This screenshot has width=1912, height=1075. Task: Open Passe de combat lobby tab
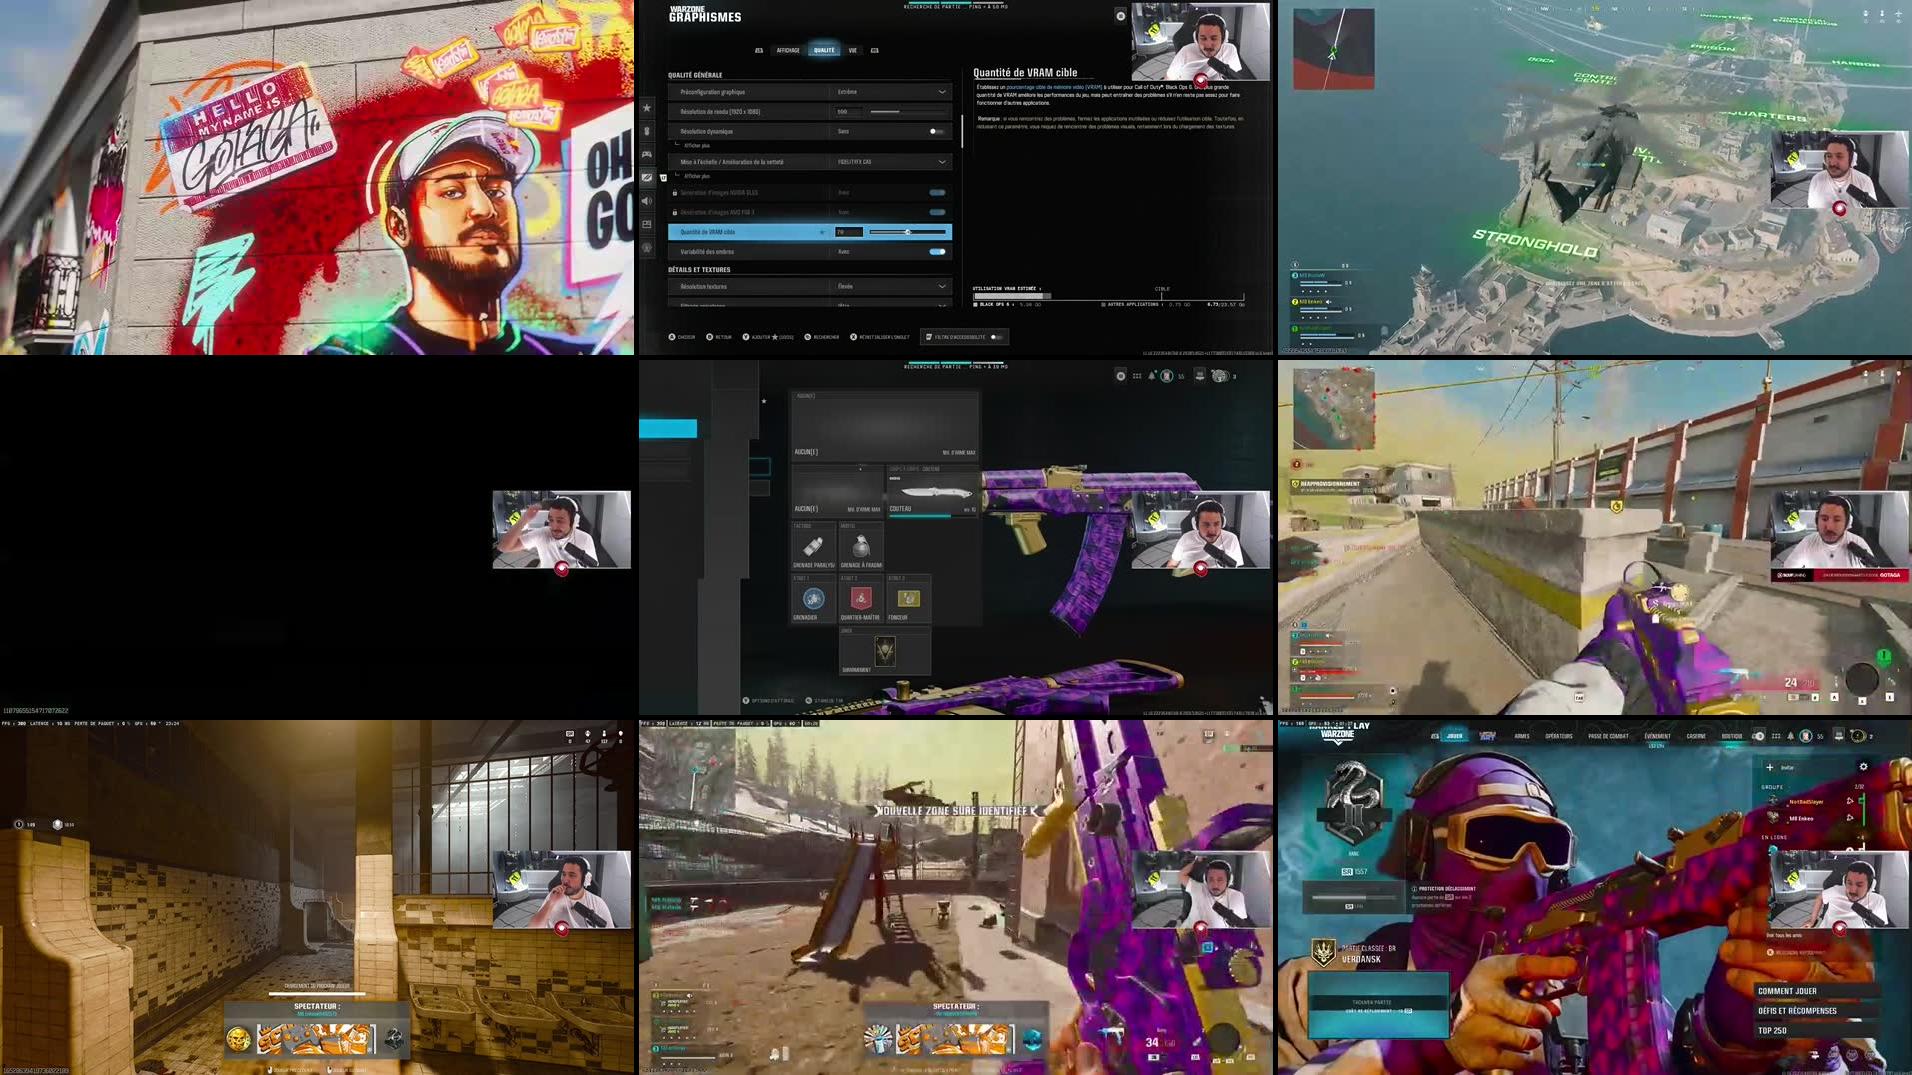tap(1608, 736)
